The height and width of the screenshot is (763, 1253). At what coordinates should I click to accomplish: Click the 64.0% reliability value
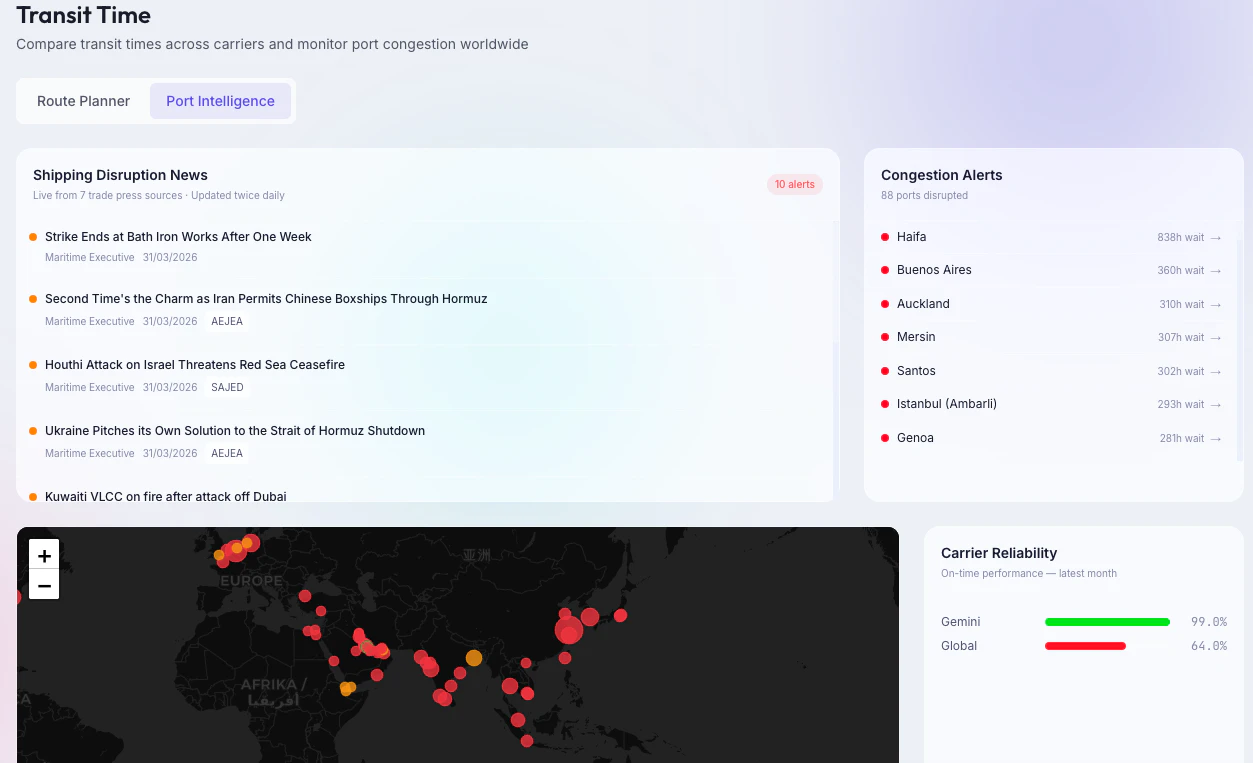pyautogui.click(x=1208, y=646)
